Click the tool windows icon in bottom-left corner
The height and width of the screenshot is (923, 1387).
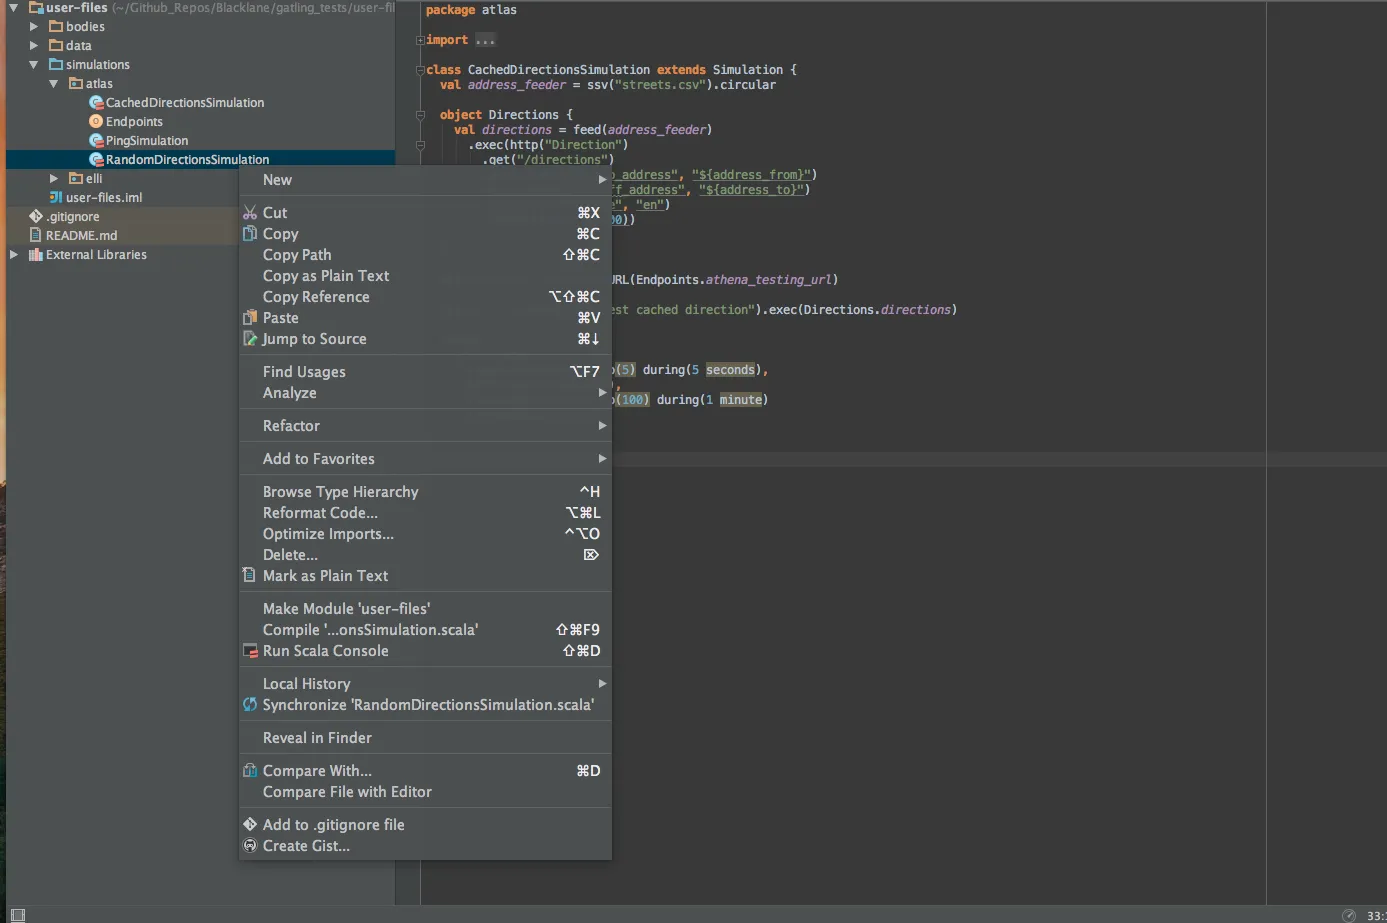[17, 915]
